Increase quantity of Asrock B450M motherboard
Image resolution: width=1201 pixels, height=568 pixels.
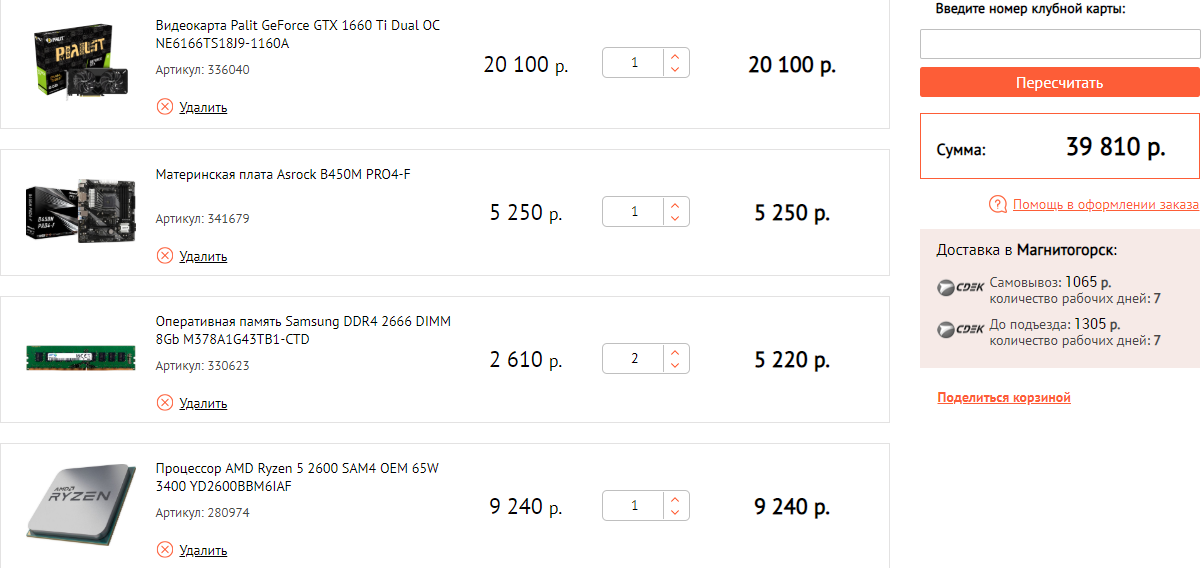pyautogui.click(x=675, y=205)
